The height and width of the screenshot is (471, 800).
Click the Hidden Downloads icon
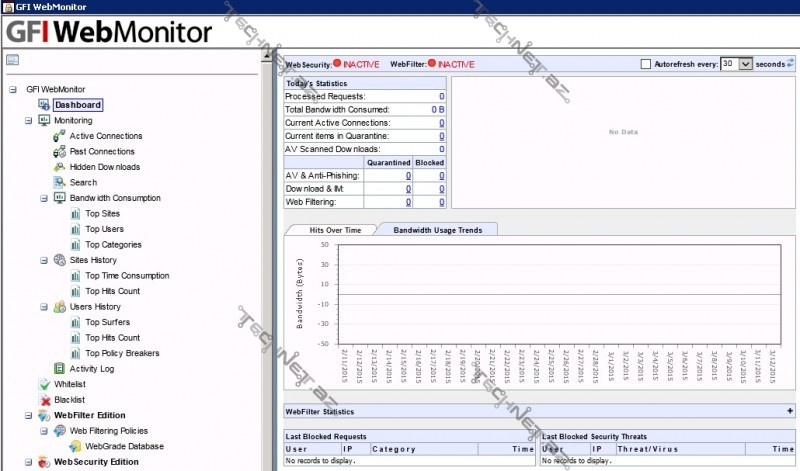pos(60,167)
